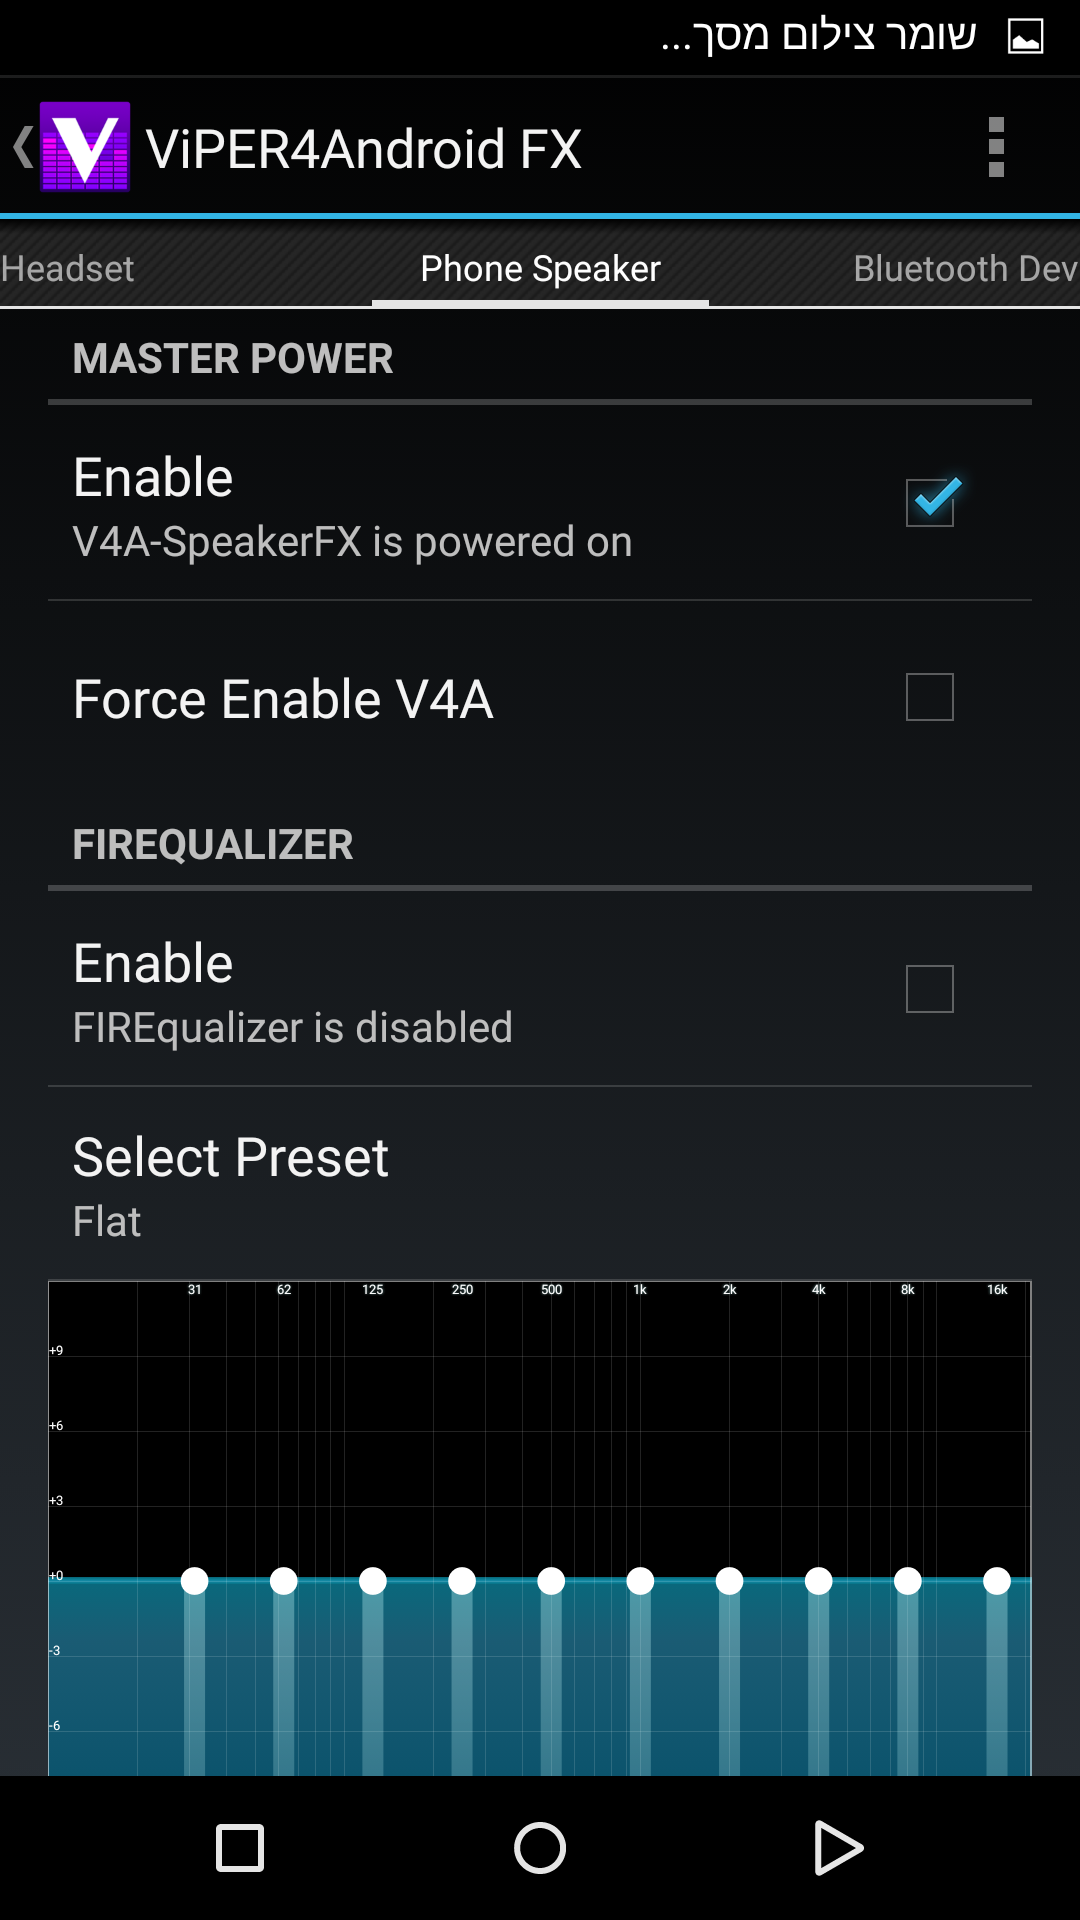Tap the screenshot notification icon in status bar

point(1025,37)
